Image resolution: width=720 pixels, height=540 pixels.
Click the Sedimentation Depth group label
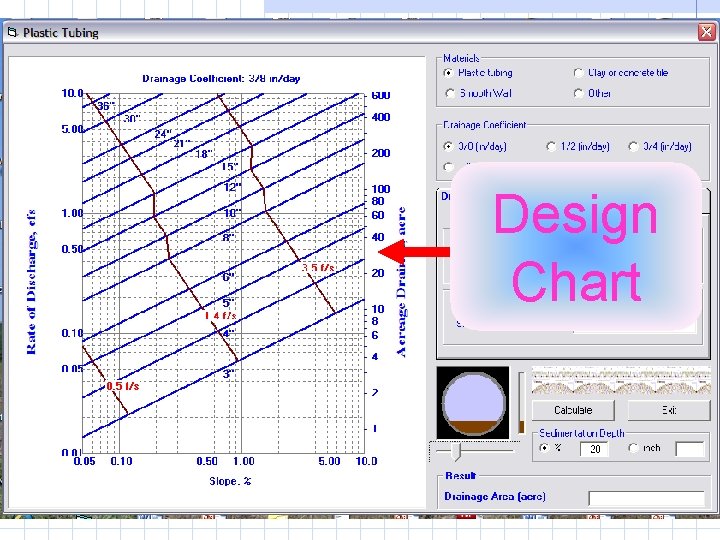581,433
